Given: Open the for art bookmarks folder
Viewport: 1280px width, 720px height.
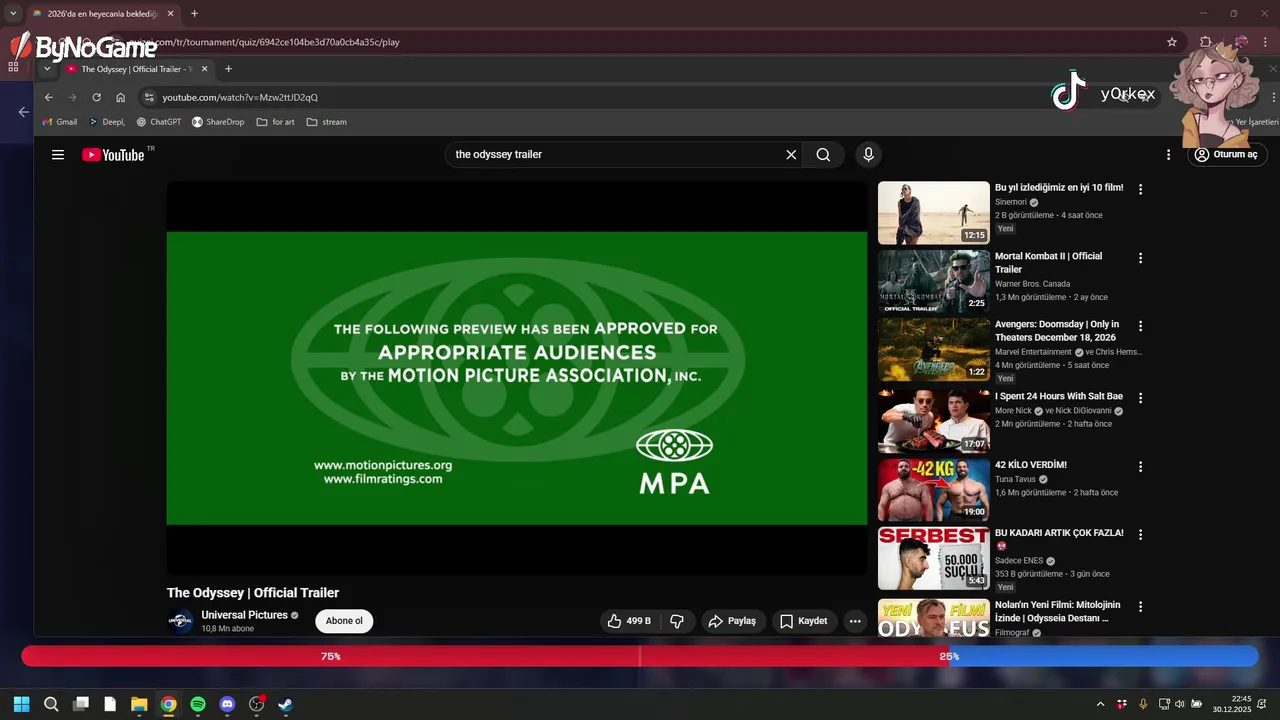Looking at the screenshot, I should click(276, 122).
